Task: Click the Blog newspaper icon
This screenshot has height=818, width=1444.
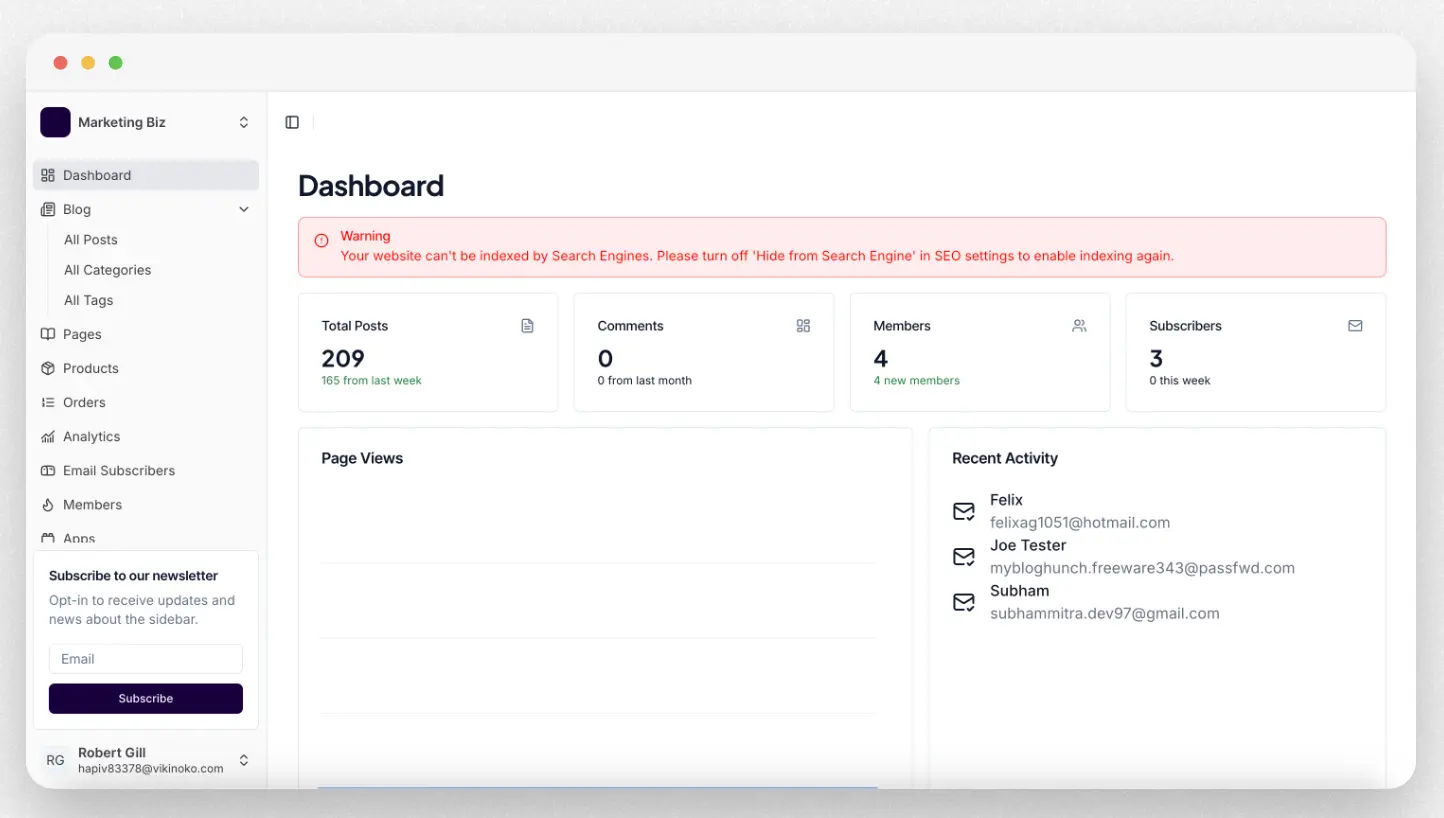Action: (x=48, y=209)
